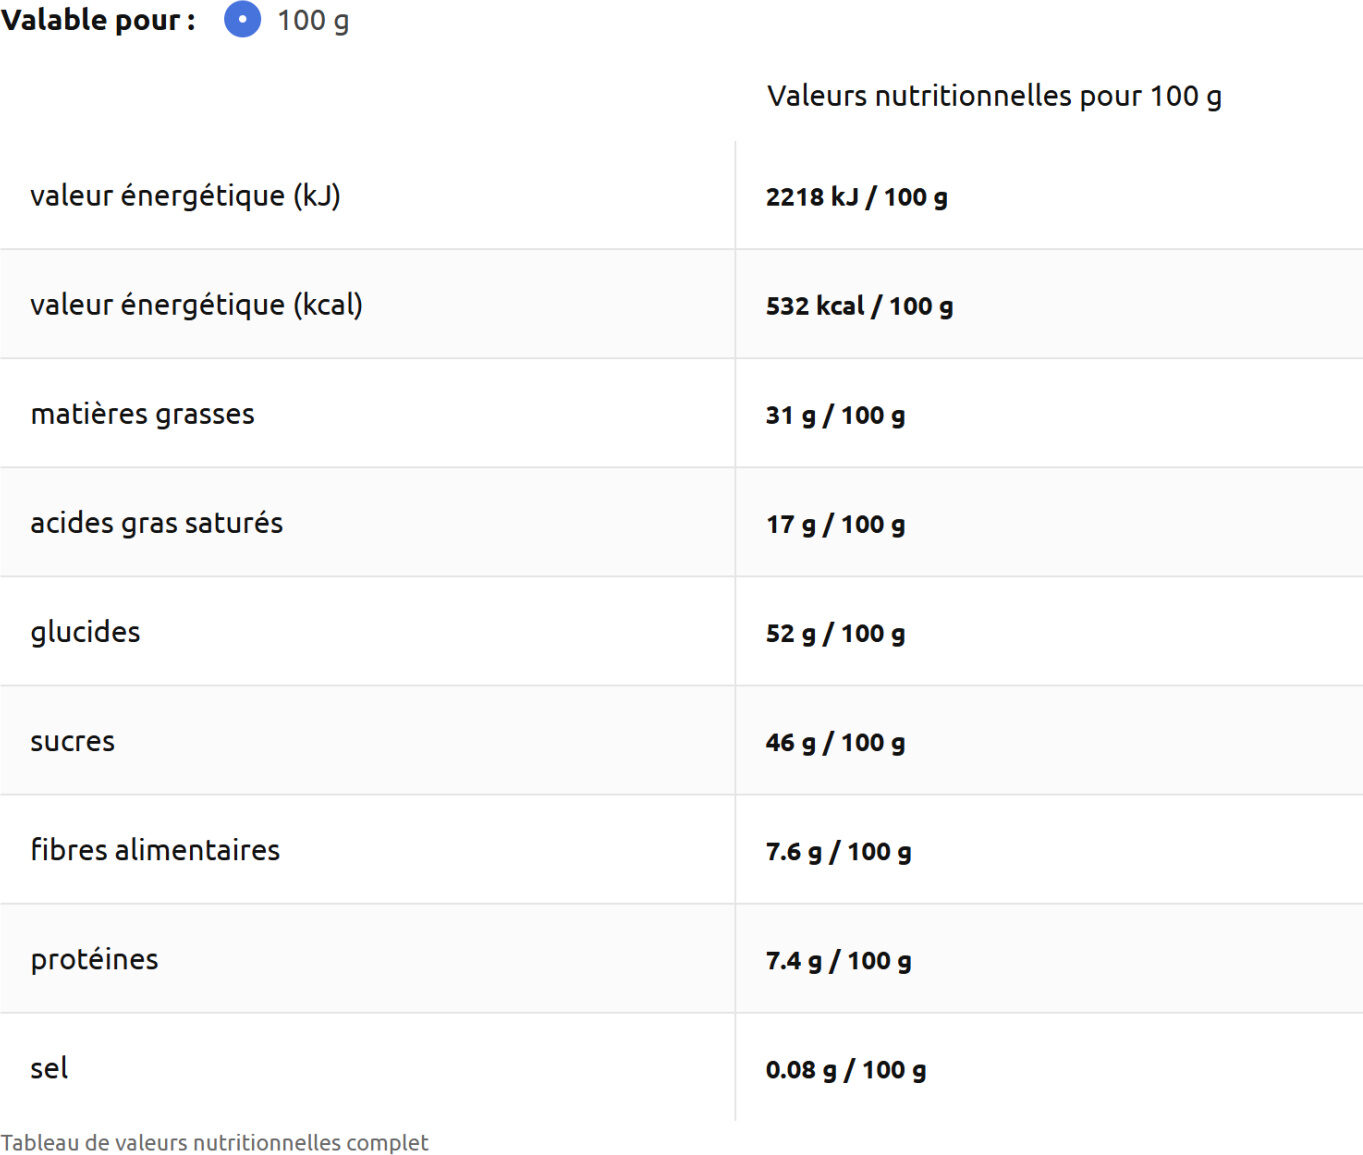Viewport: 1363px width, 1155px height.
Task: Click the "Valable pour :" label
Action: (x=98, y=20)
